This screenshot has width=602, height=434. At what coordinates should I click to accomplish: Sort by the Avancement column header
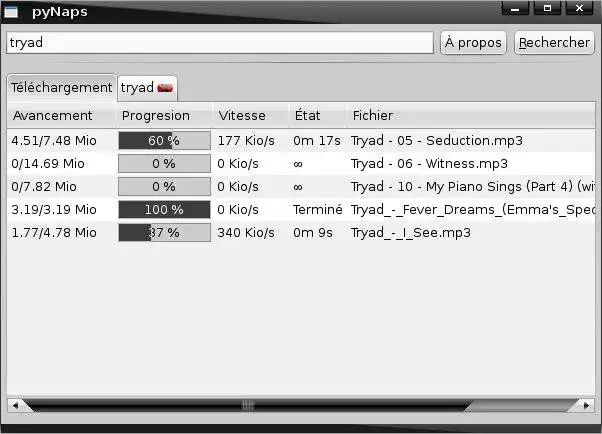[61, 116]
